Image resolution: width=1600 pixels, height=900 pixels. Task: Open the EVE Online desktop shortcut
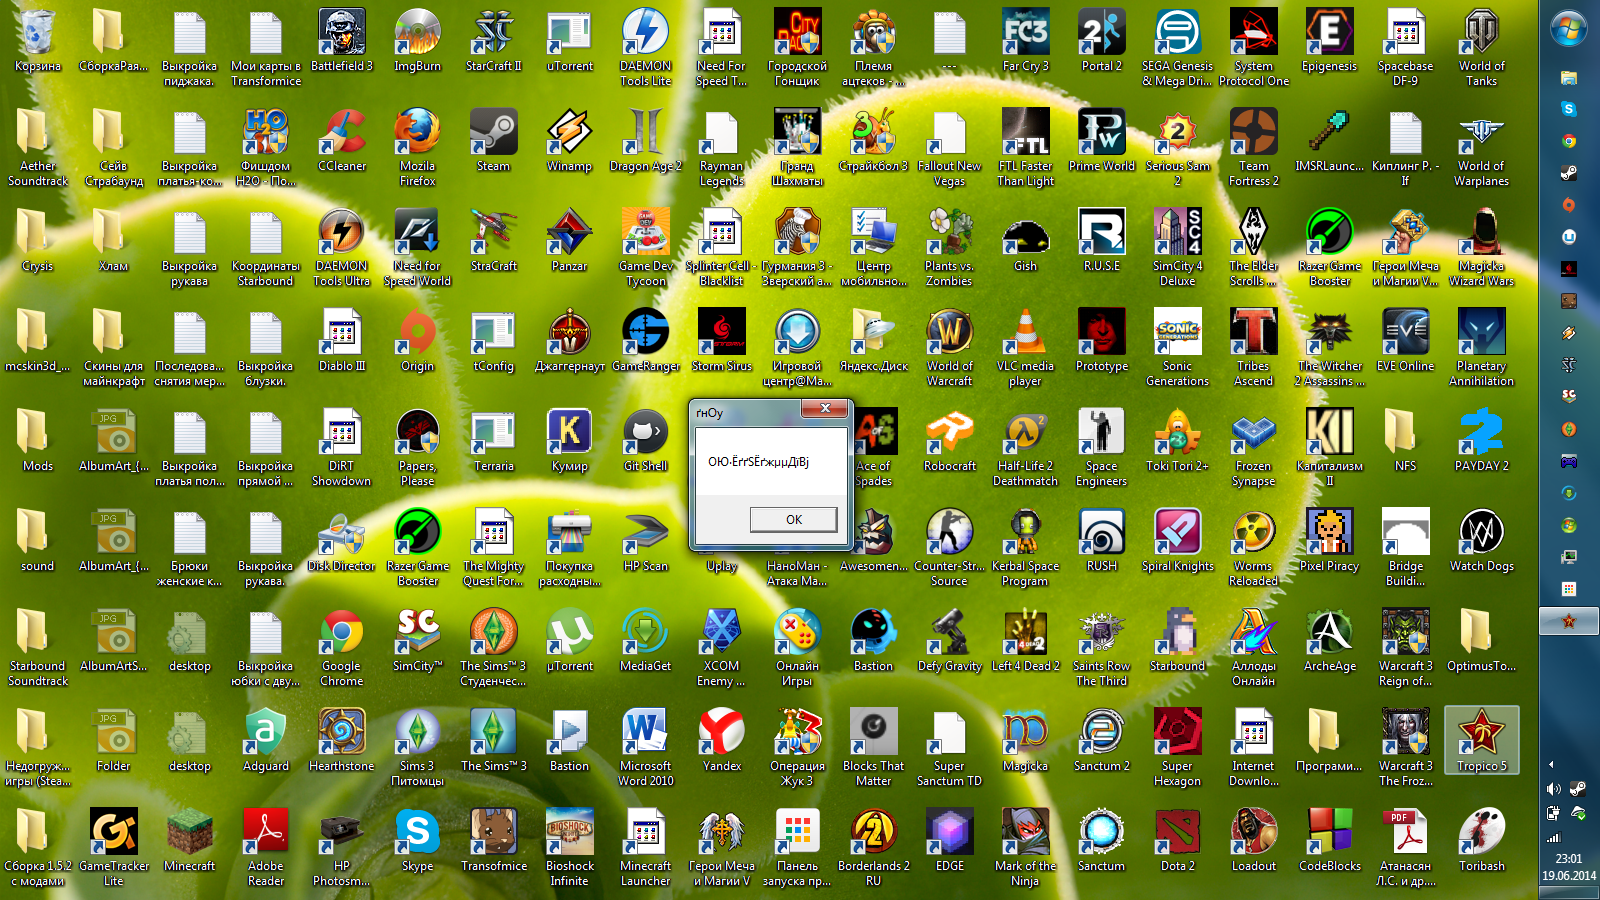tap(1406, 342)
